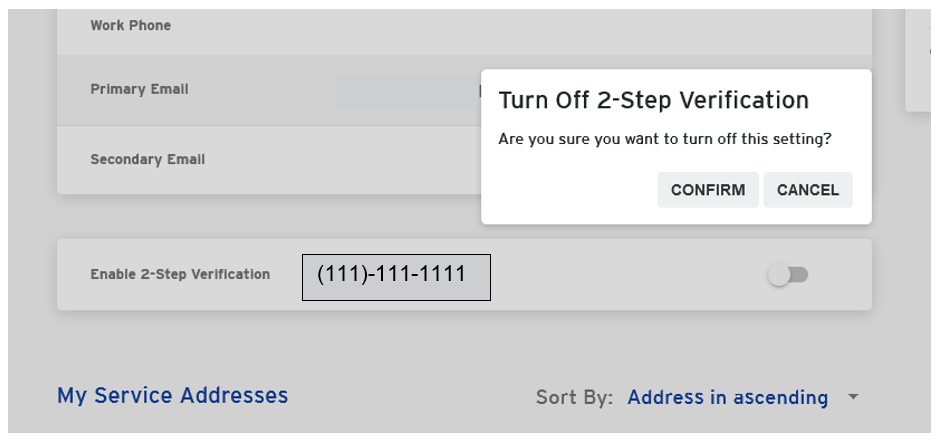
Task: Click the "Turn Off 2-Step Verification" dialog title
Action: point(653,101)
